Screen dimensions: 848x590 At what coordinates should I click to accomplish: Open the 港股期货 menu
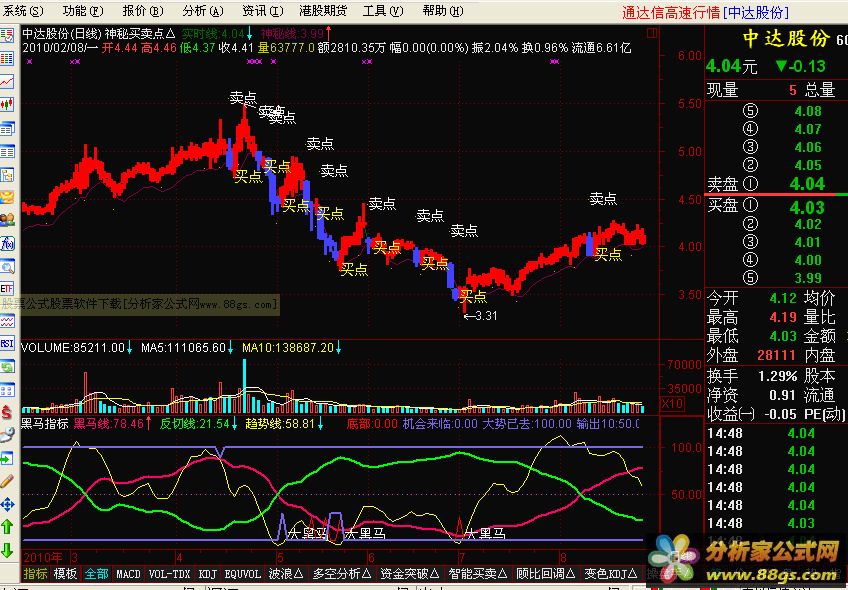[323, 11]
